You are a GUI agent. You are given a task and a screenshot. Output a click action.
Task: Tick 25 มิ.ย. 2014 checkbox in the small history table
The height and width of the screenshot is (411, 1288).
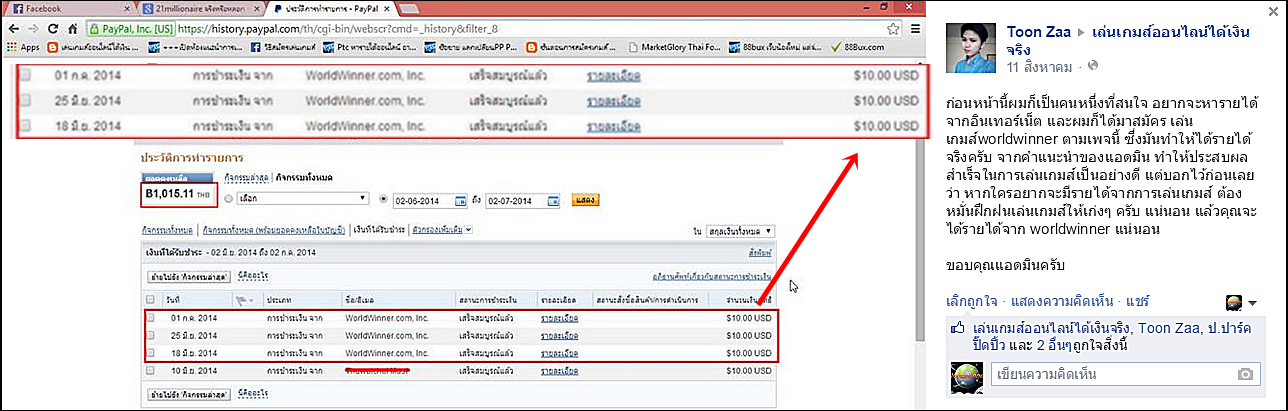pos(151,336)
